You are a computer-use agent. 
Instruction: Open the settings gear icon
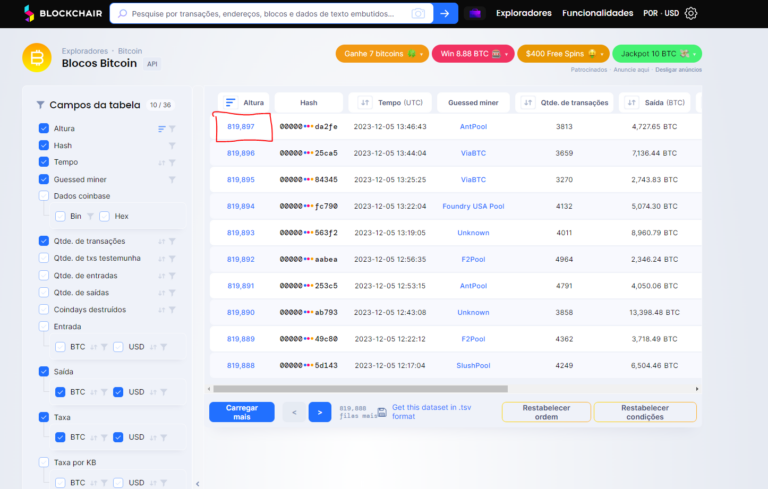coord(691,14)
